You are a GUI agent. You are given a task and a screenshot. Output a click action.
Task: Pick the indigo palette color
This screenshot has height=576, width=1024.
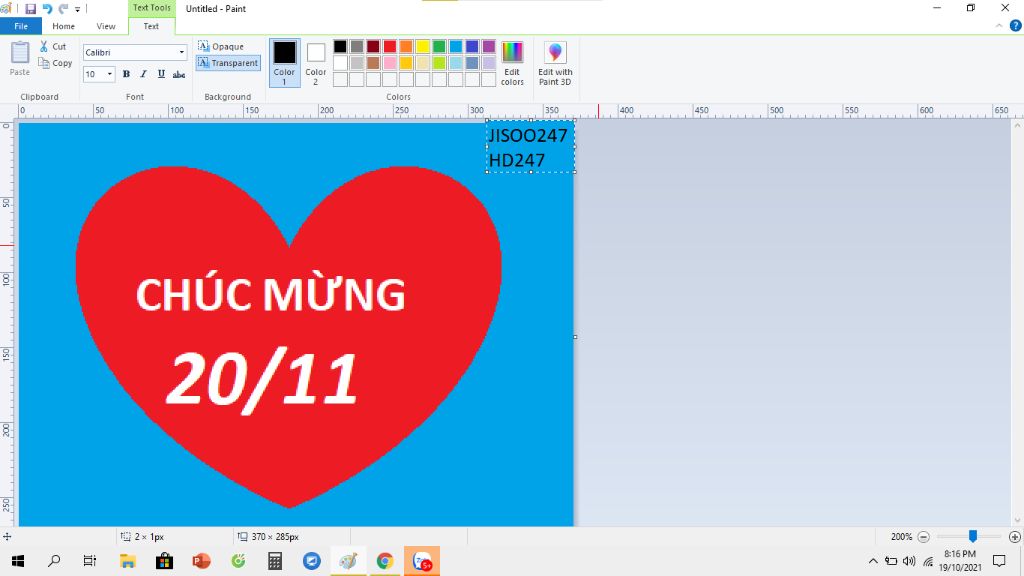coord(472,46)
